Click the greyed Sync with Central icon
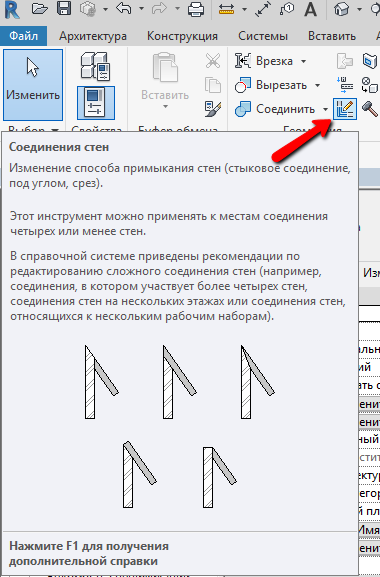The height and width of the screenshot is (577, 380). (88, 9)
